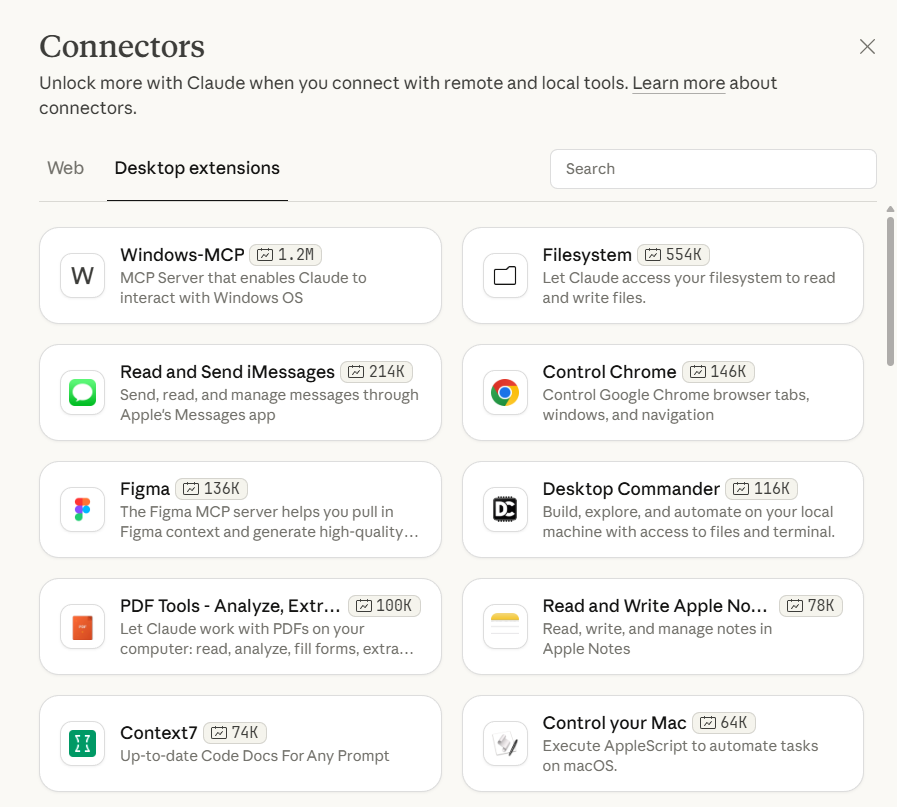Click the vertical scrollbar thumb
897x807 pixels.
pos(890,290)
